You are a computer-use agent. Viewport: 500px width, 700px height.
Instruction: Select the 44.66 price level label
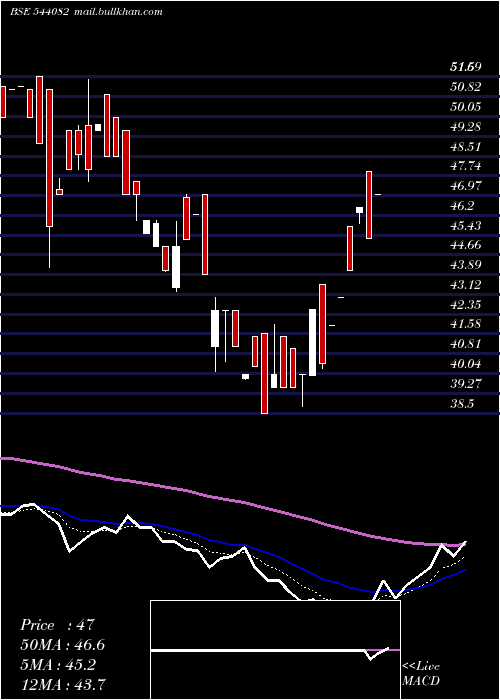466,245
